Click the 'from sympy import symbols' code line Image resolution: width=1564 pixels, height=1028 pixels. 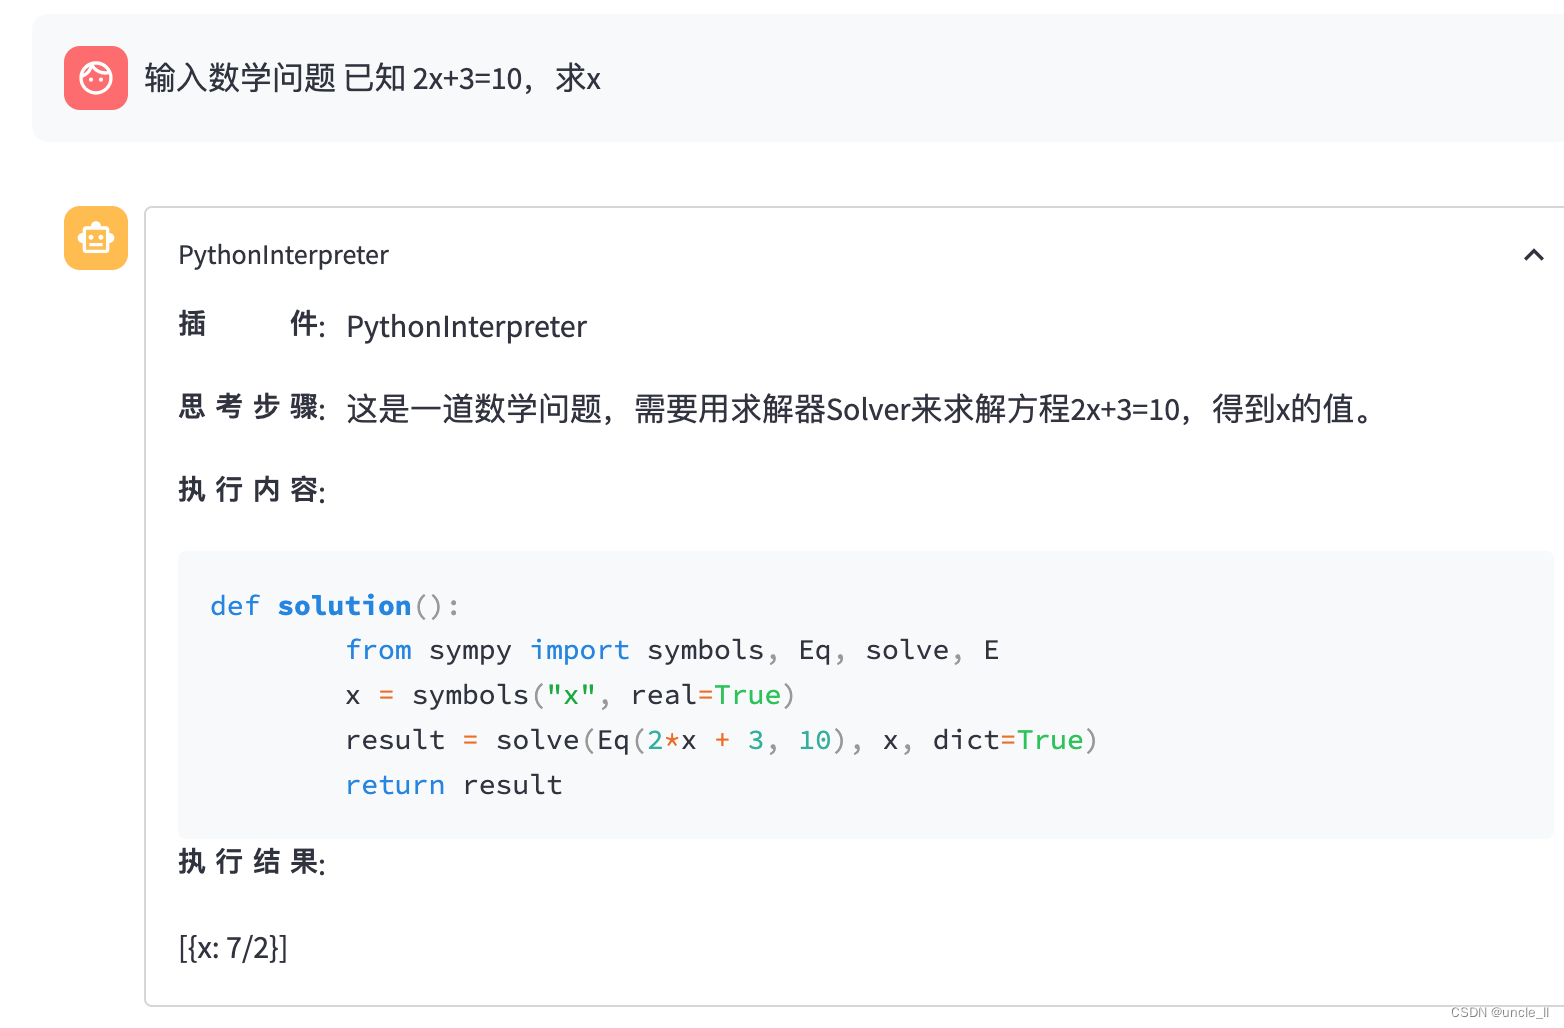[x=672, y=651]
